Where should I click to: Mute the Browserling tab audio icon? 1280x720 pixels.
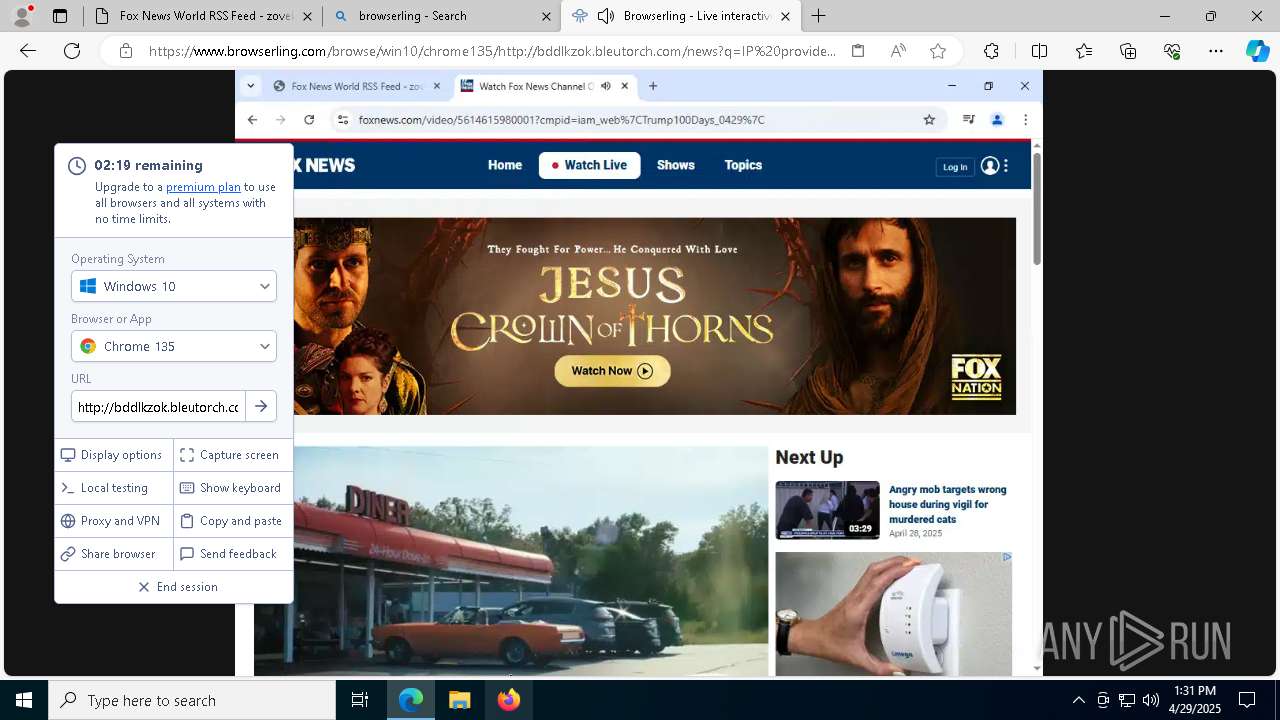(606, 16)
